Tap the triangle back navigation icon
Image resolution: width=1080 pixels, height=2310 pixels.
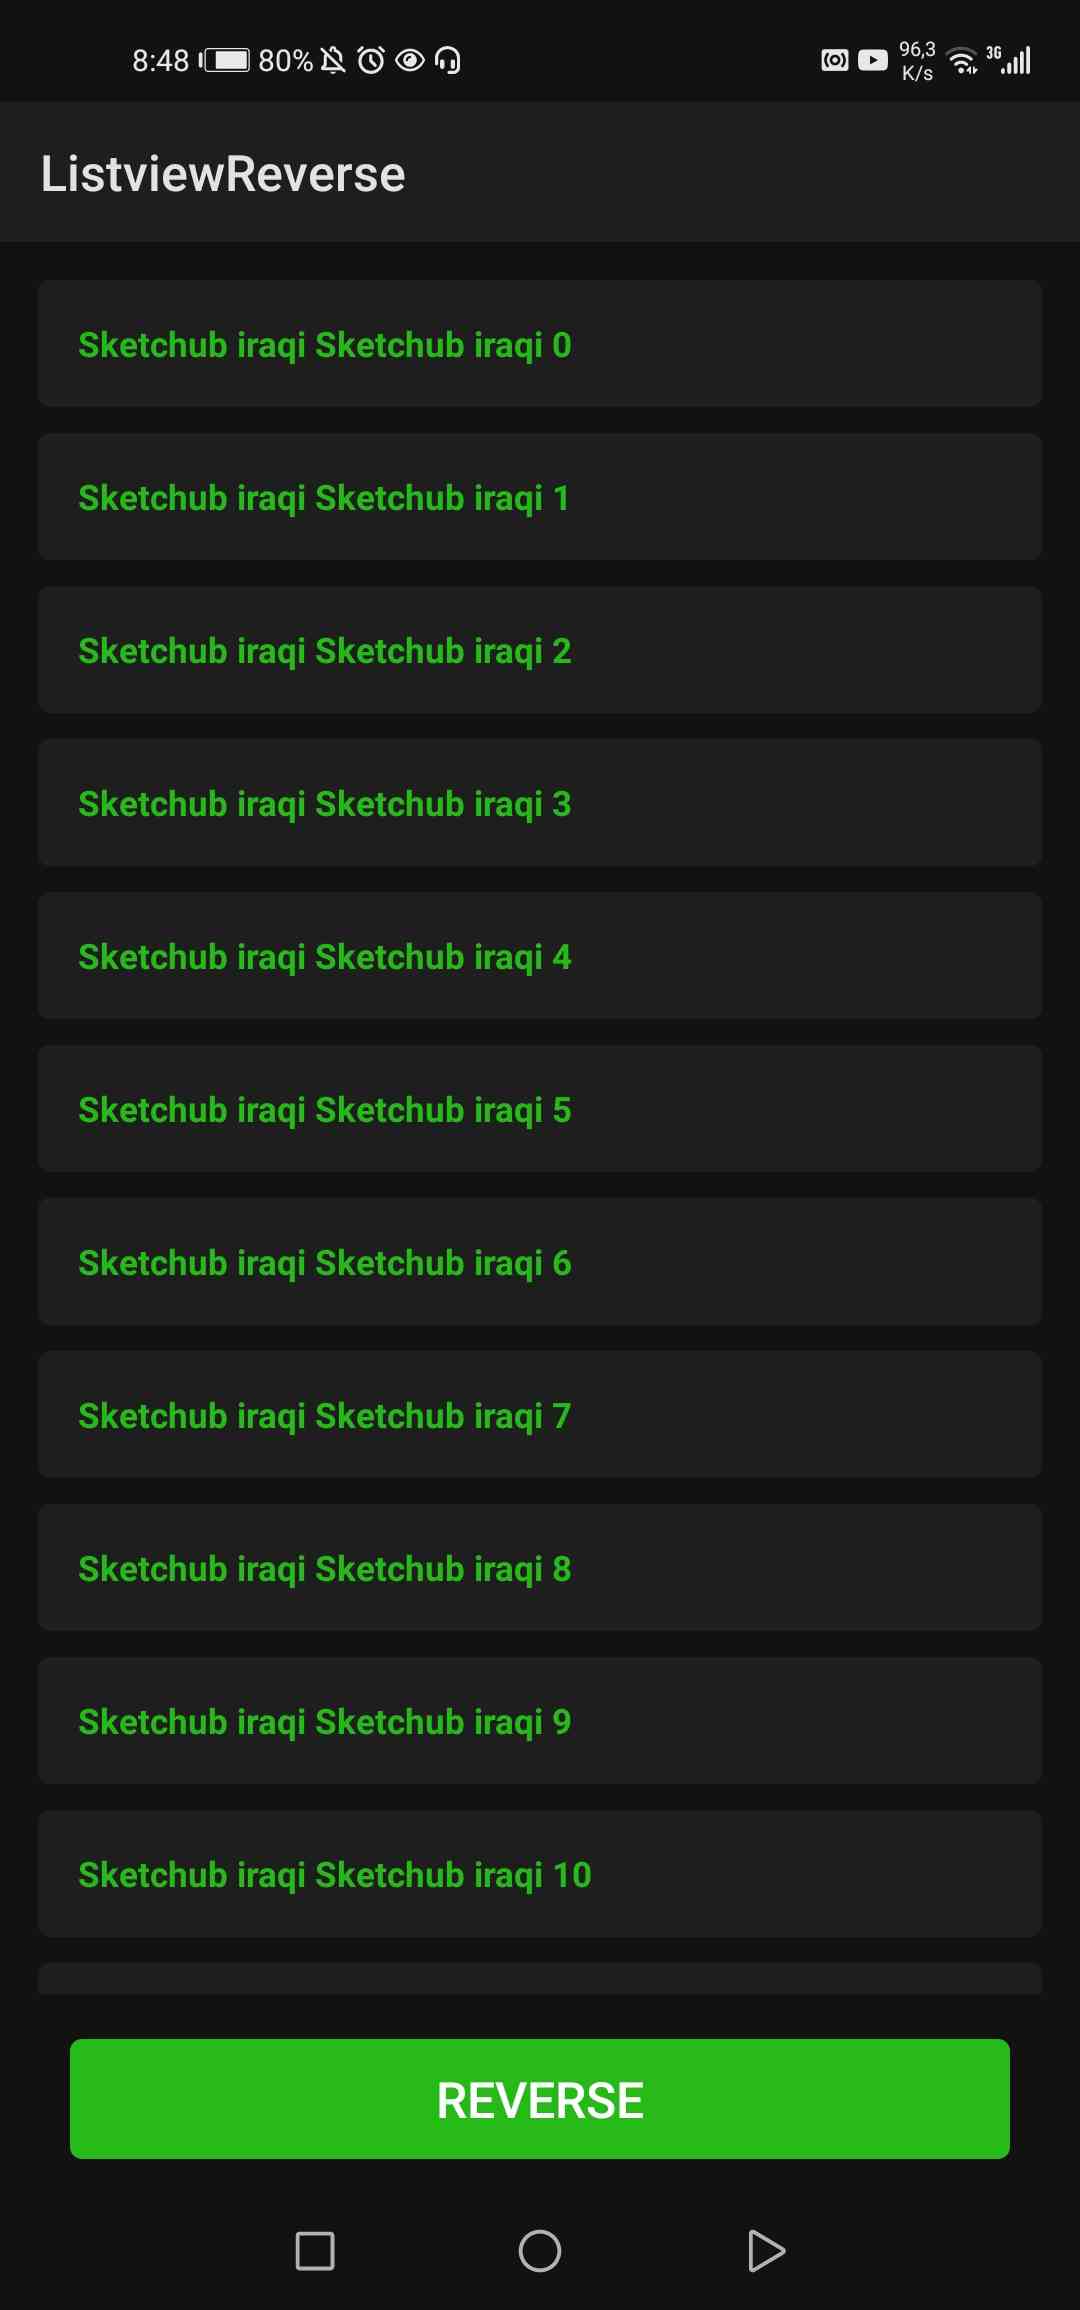pyautogui.click(x=766, y=2251)
